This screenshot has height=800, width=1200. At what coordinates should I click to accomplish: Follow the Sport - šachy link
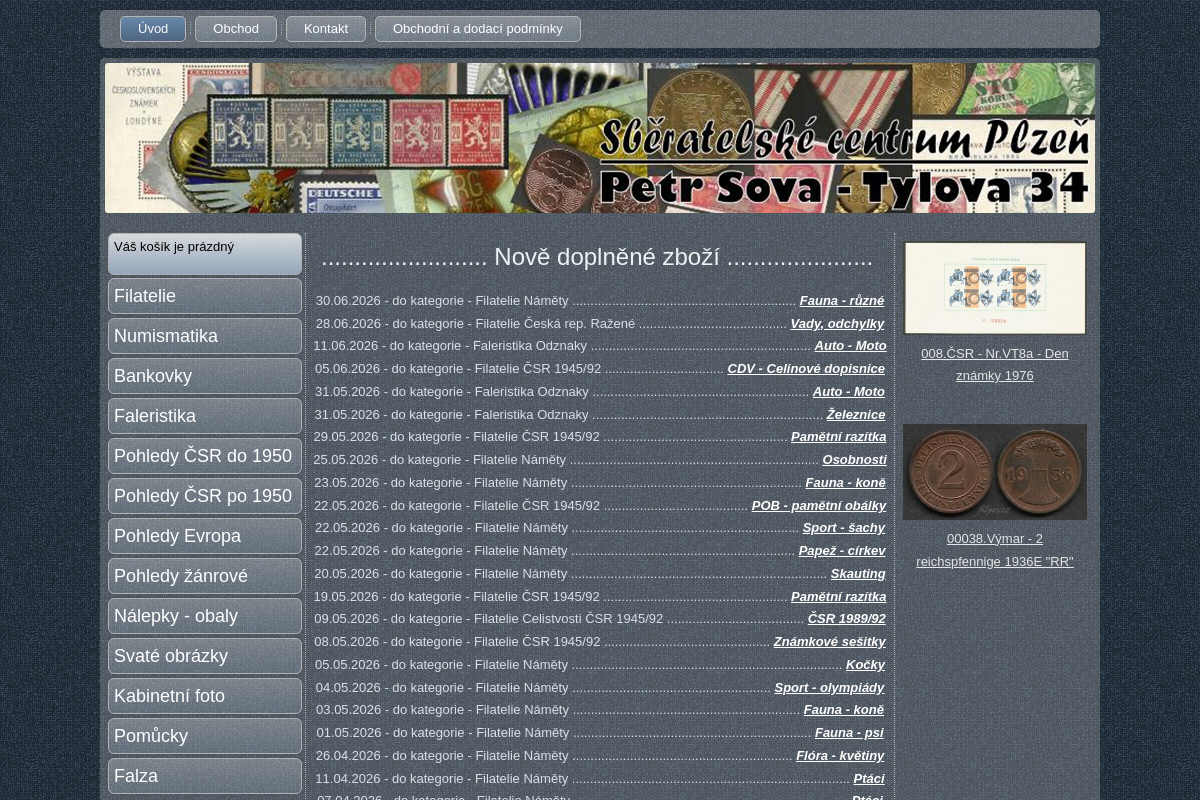pos(844,528)
